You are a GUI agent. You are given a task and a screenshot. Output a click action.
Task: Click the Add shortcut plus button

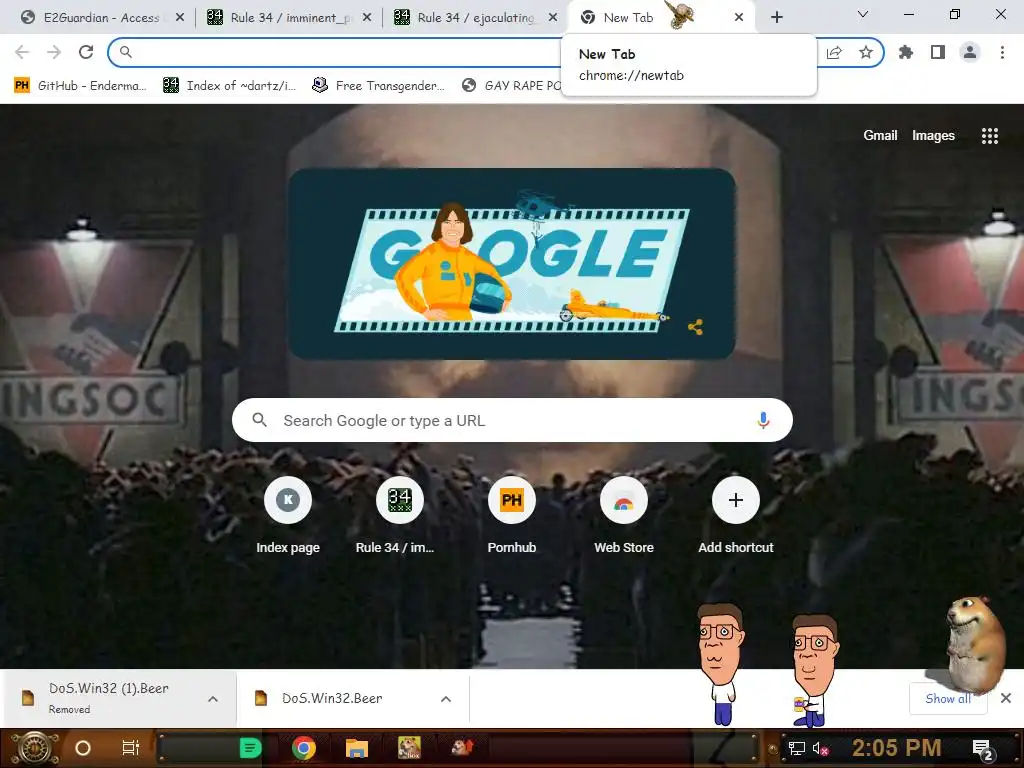[x=736, y=500]
